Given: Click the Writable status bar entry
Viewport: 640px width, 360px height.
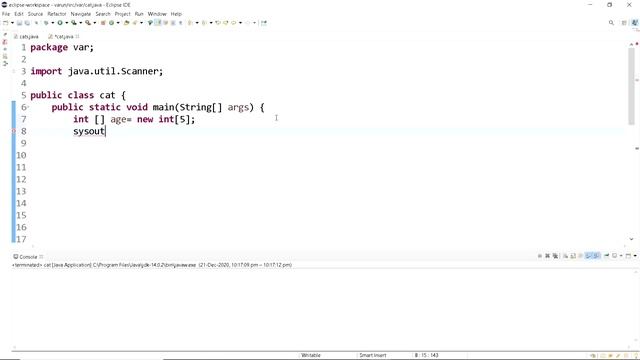Looking at the screenshot, I should (311, 355).
